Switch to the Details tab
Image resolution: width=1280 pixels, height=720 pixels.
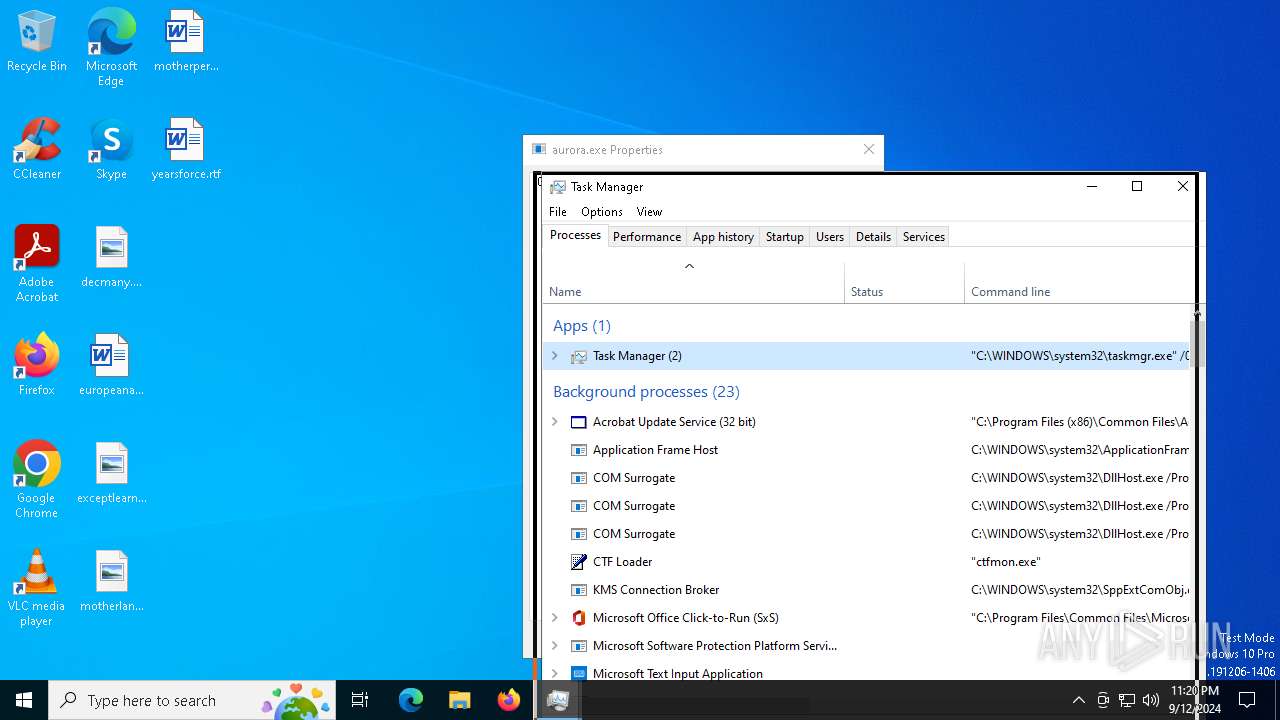pos(873,237)
